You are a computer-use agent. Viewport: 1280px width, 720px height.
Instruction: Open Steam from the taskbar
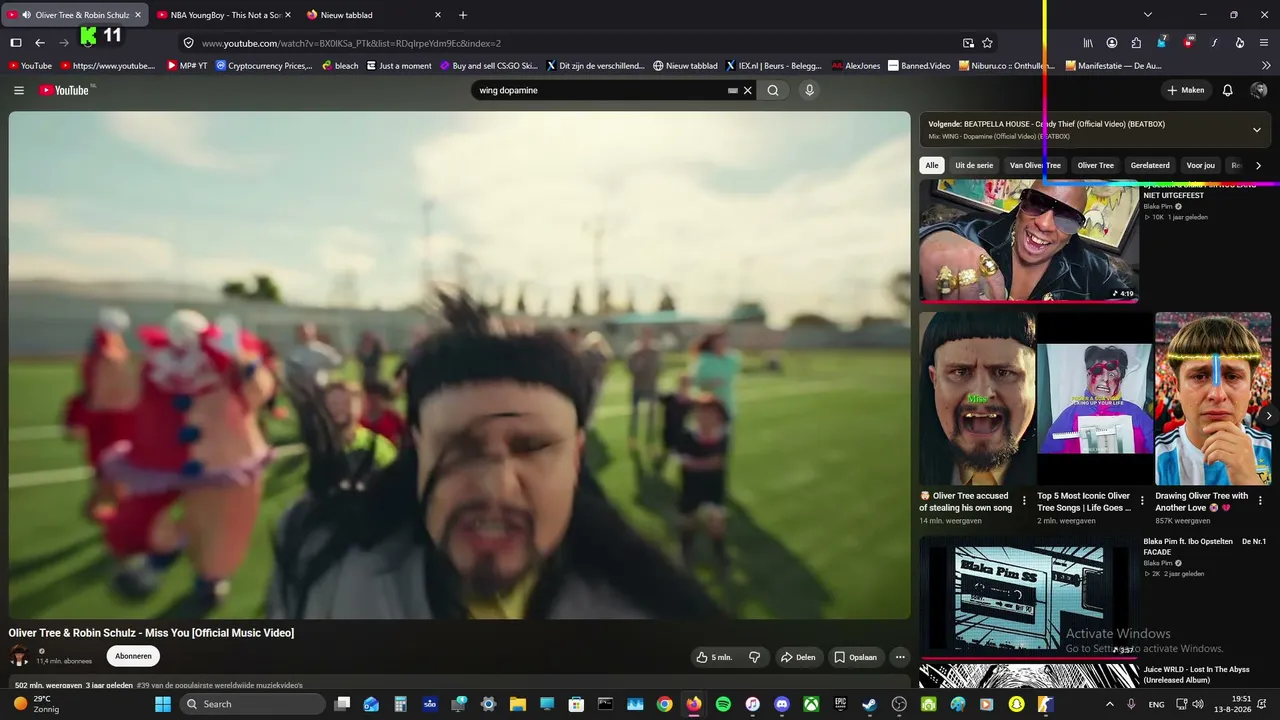[869, 704]
